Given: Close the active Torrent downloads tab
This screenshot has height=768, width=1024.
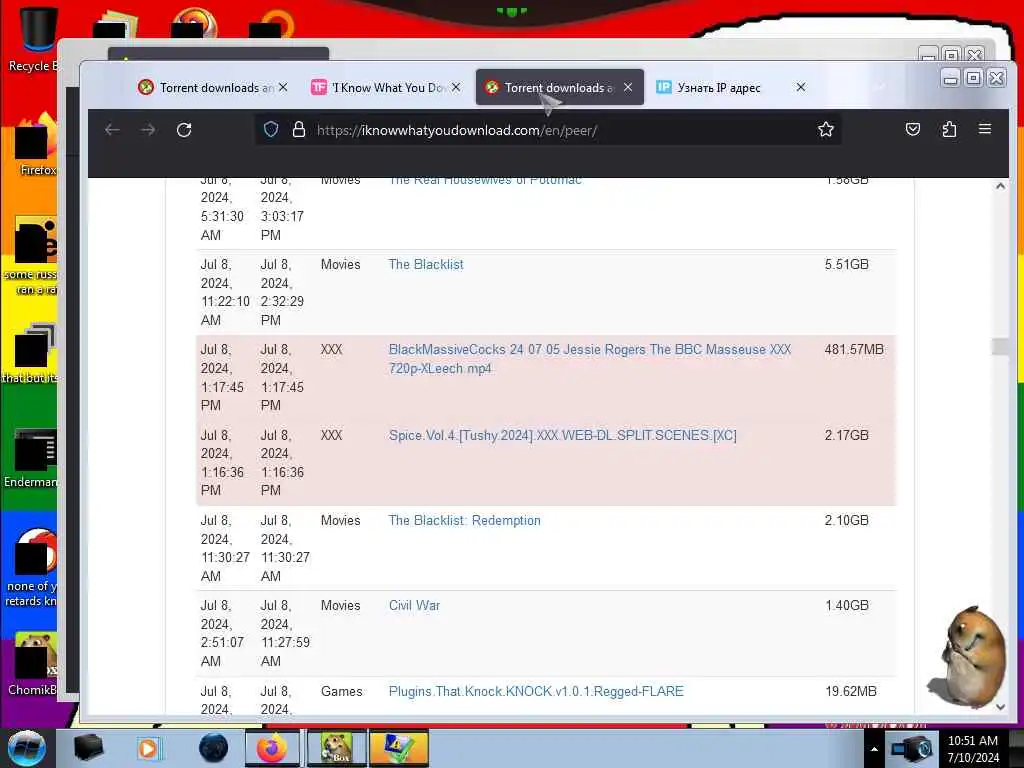Looking at the screenshot, I should (x=628, y=87).
